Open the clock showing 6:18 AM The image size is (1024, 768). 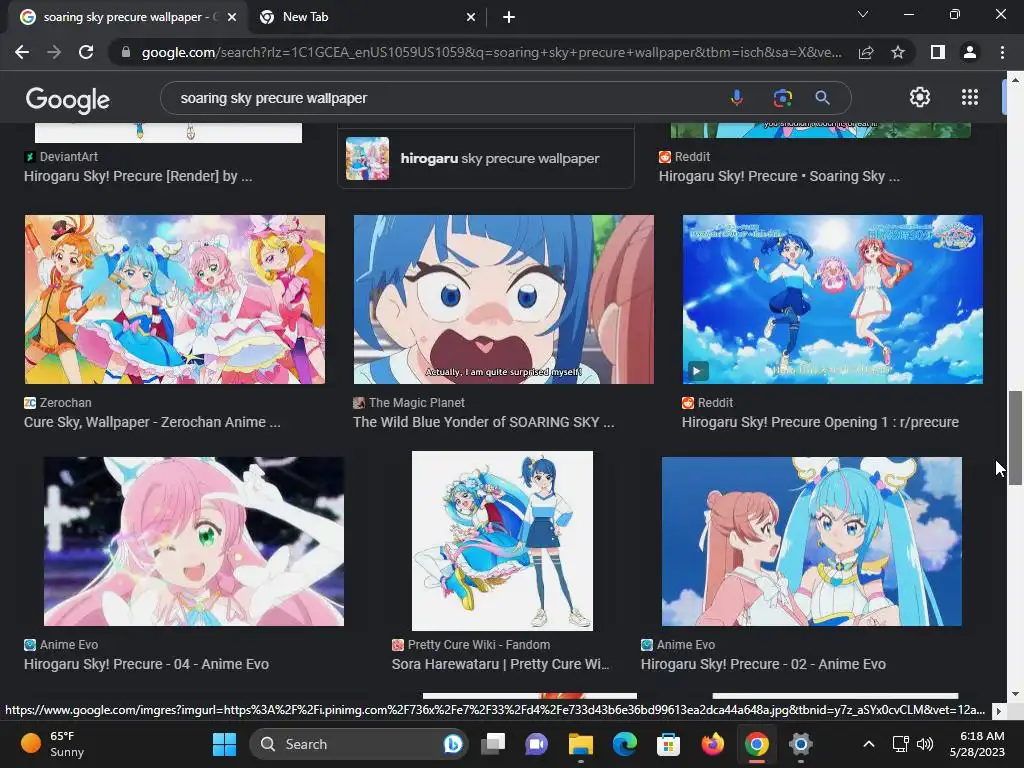[x=977, y=744]
